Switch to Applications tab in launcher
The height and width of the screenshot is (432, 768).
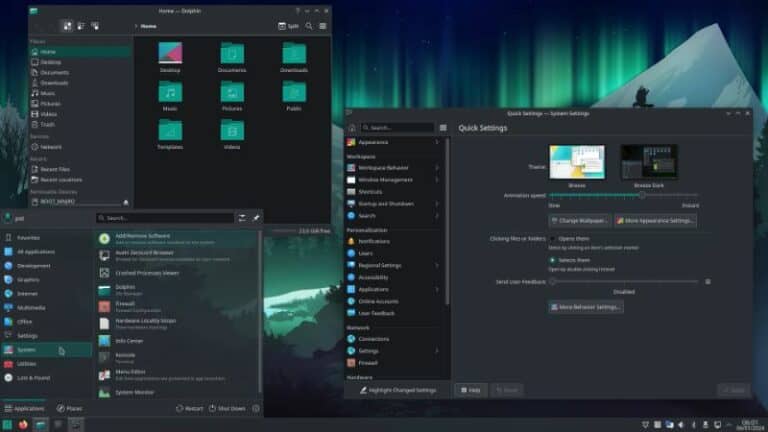tap(24, 408)
